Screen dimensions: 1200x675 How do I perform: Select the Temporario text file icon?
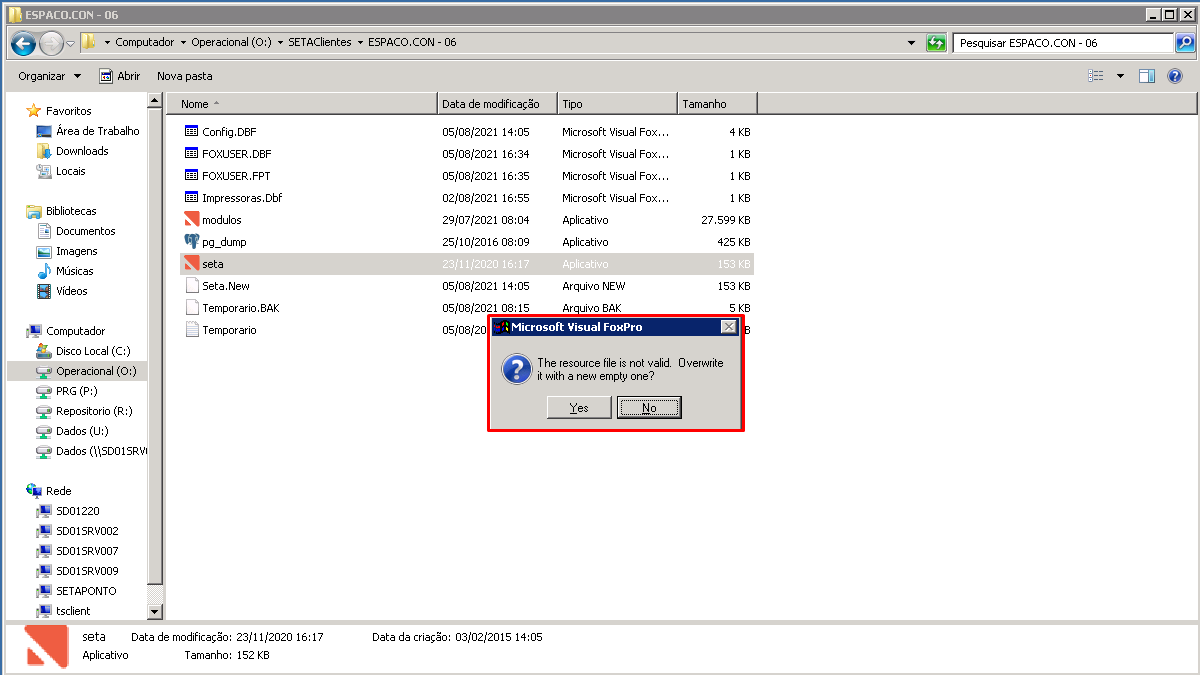pyautogui.click(x=192, y=330)
